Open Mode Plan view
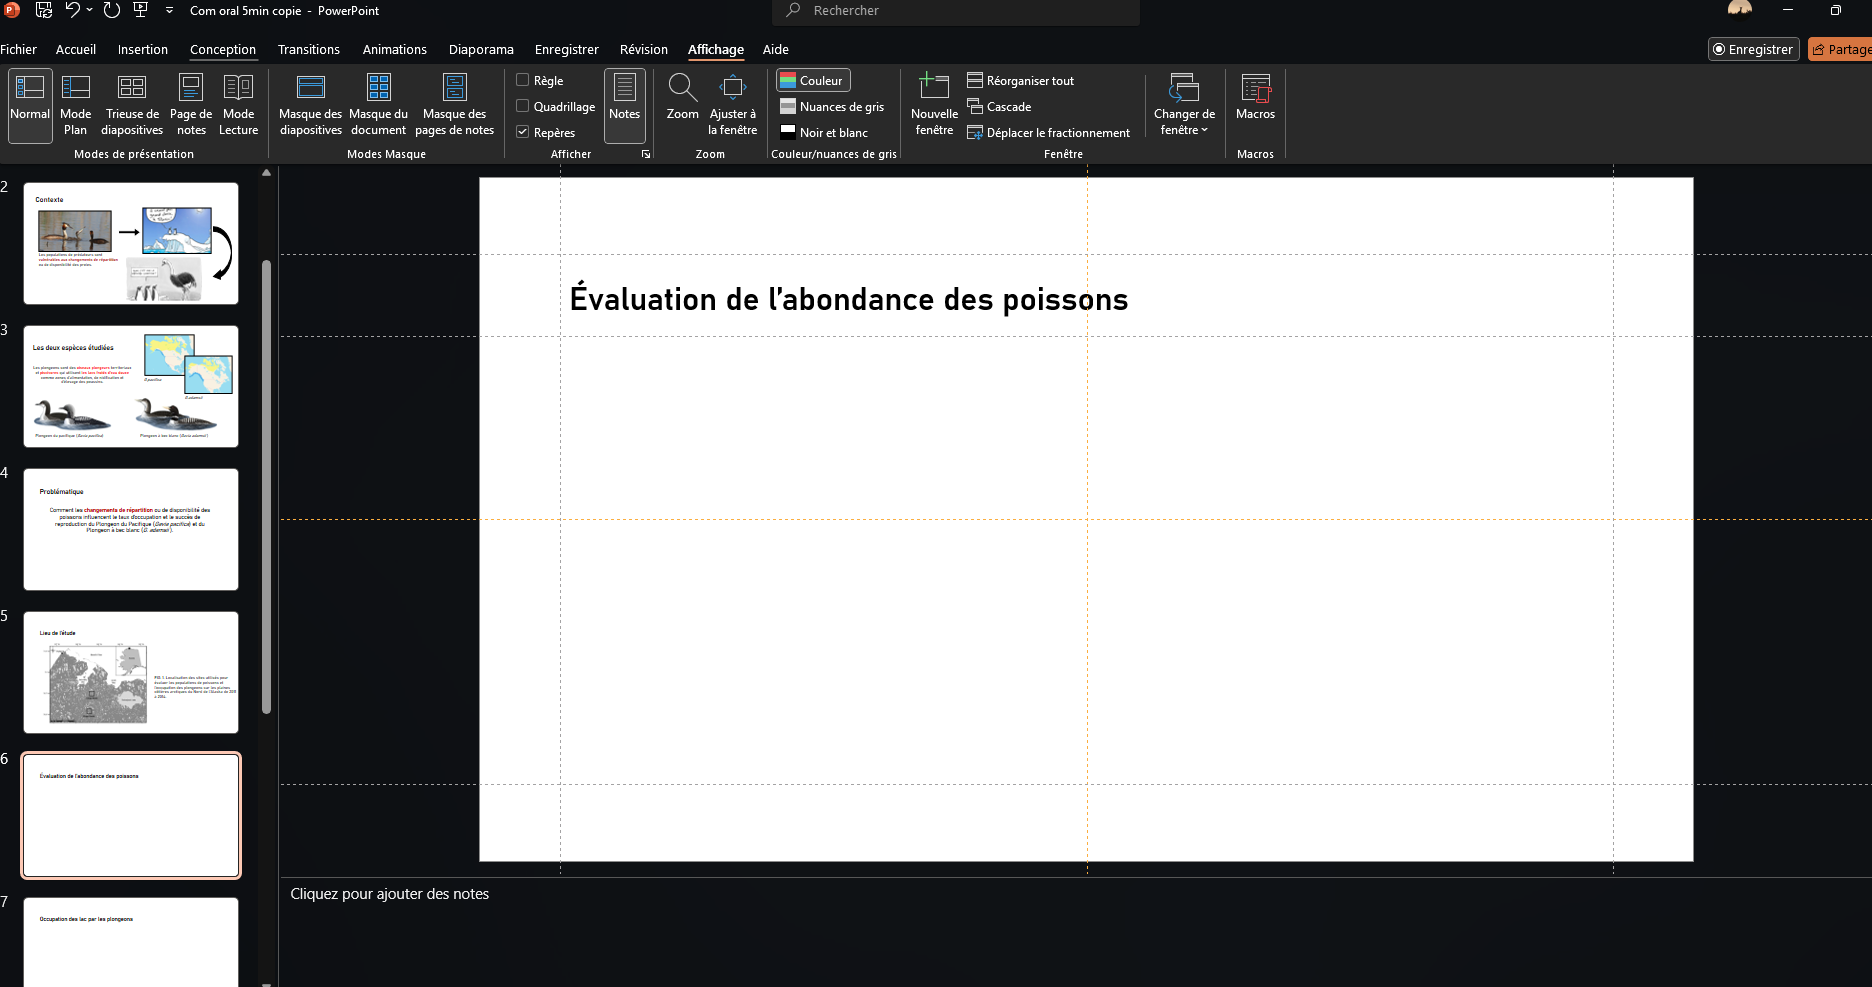Image resolution: width=1872 pixels, height=987 pixels. 75,105
